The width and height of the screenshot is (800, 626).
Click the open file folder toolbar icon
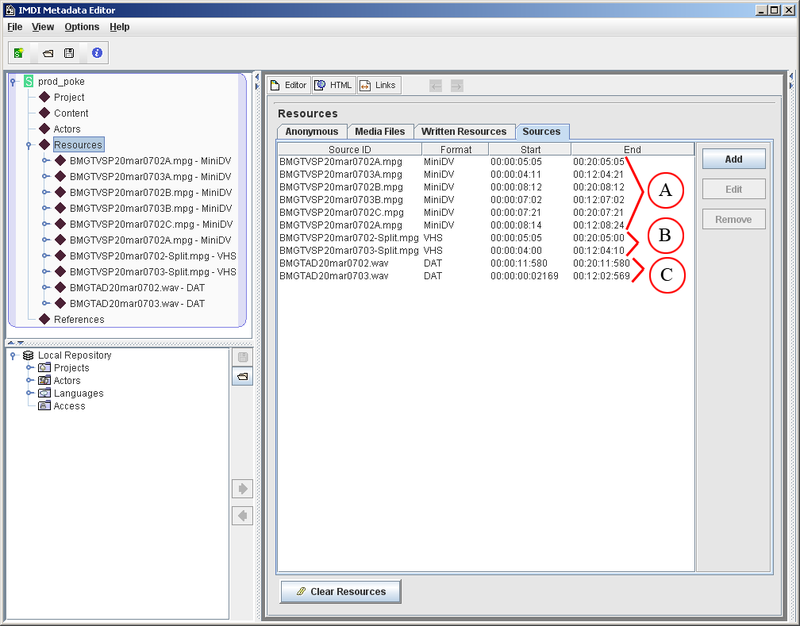point(46,52)
